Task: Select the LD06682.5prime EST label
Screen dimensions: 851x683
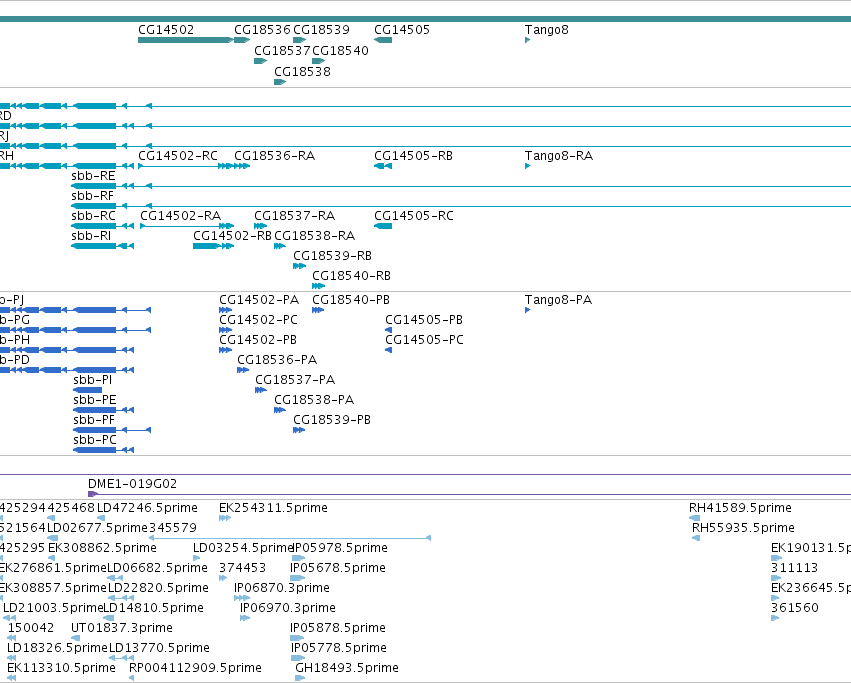Action: 158,568
